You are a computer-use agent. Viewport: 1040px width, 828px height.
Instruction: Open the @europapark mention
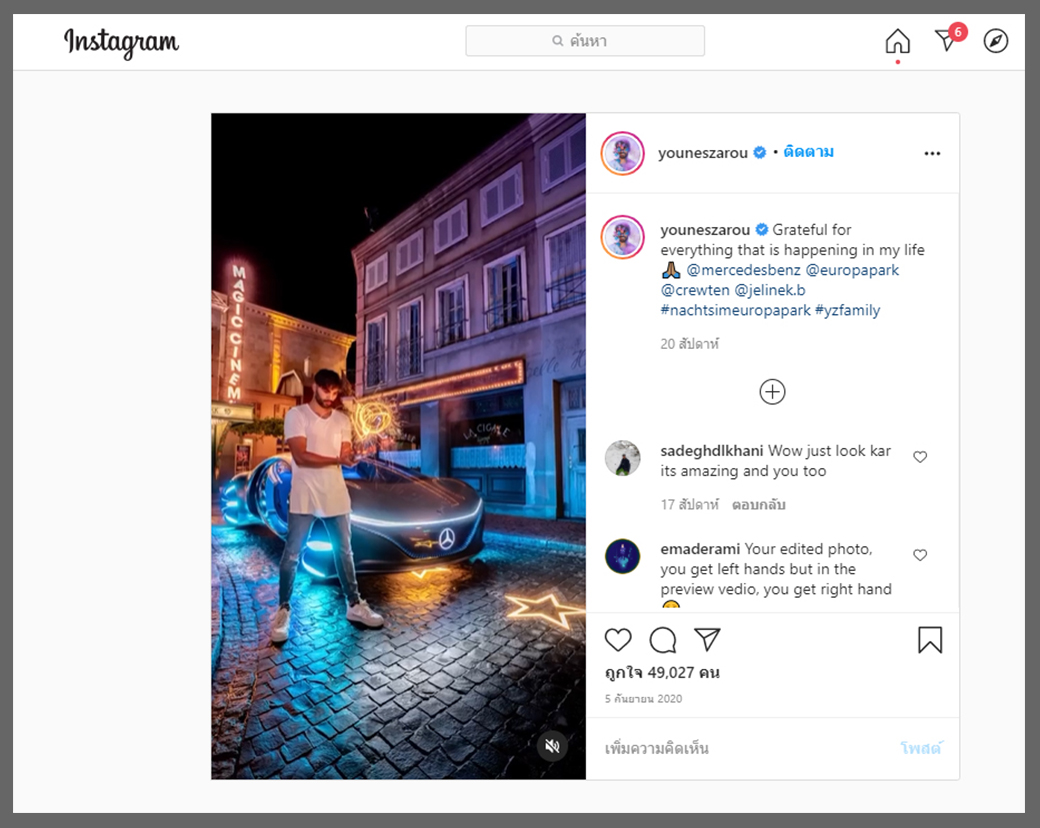coord(852,270)
